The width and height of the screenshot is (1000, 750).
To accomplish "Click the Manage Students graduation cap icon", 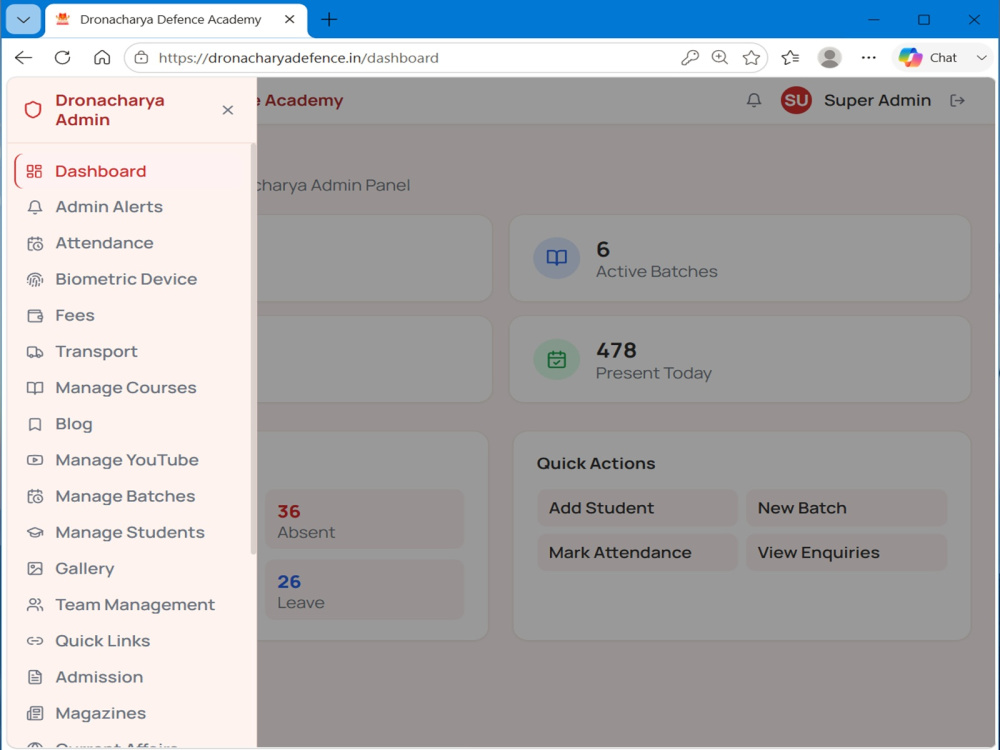I will [34, 533].
